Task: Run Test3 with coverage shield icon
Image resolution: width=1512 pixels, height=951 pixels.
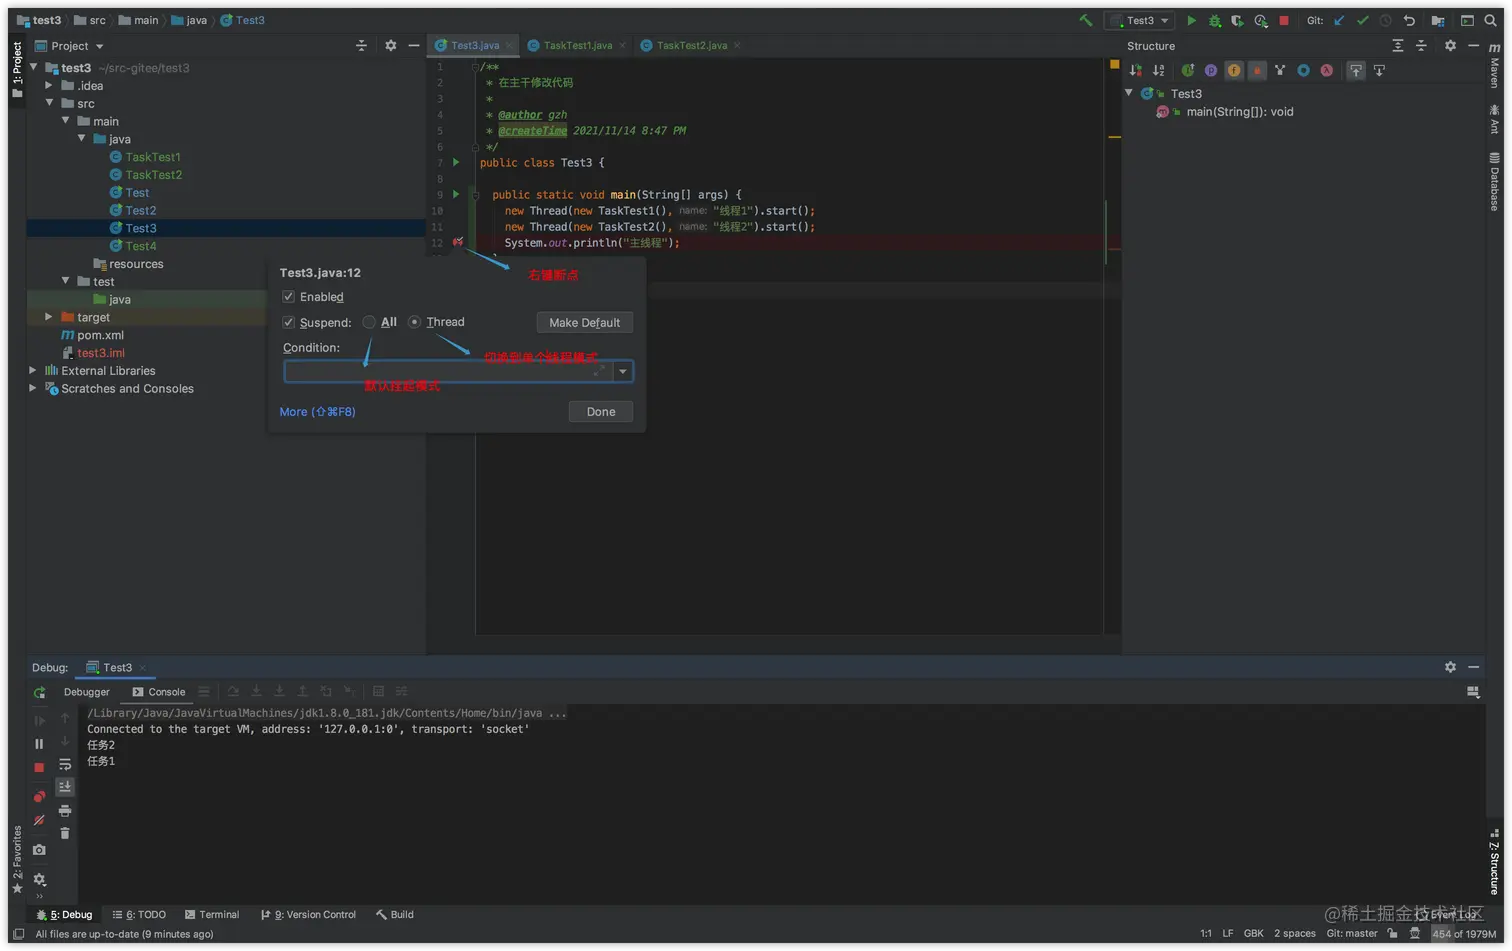Action: click(x=1237, y=20)
